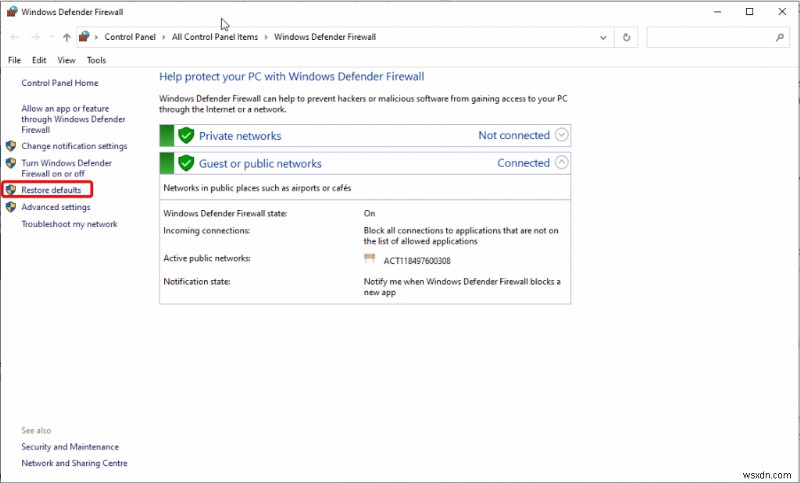The image size is (800, 483).
Task: Click shield icon beside Turn Windows Defender Firewall
Action: 11,163
